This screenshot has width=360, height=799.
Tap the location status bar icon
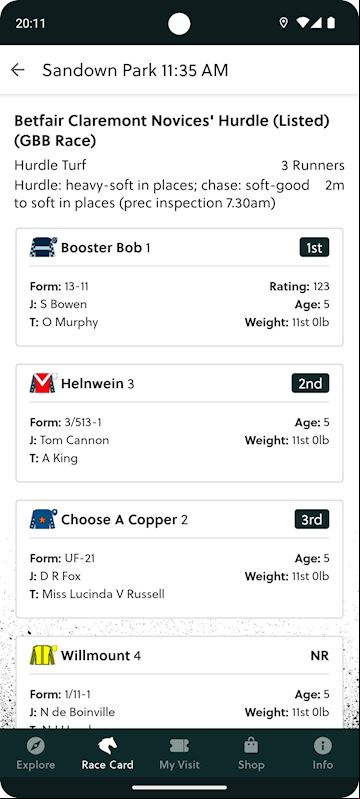pos(284,23)
